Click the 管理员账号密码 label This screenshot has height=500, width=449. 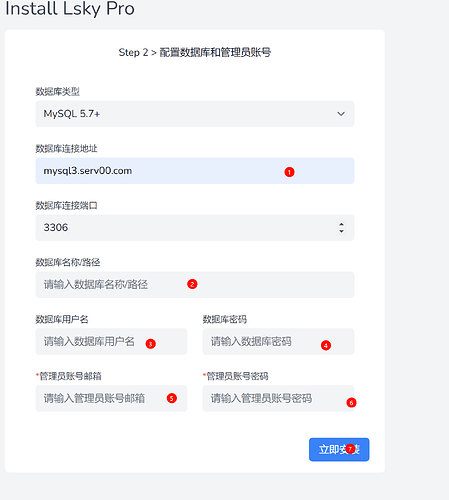tap(236, 376)
